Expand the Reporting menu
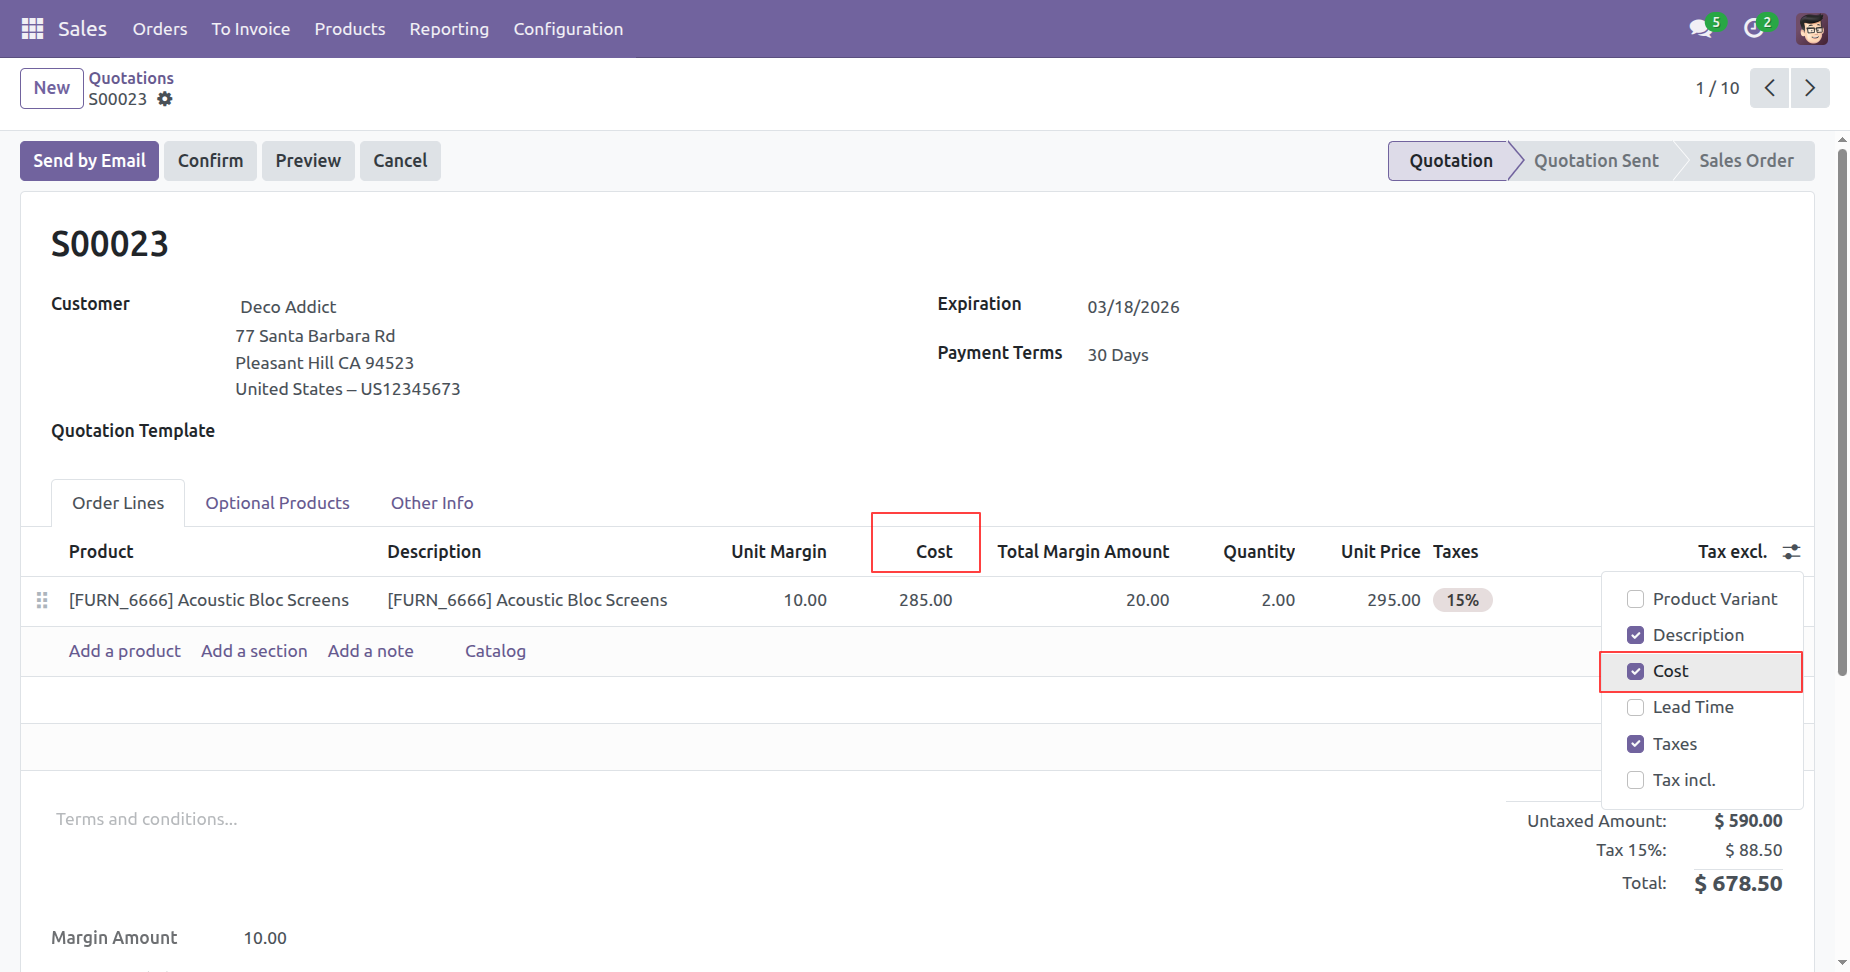 (x=449, y=29)
